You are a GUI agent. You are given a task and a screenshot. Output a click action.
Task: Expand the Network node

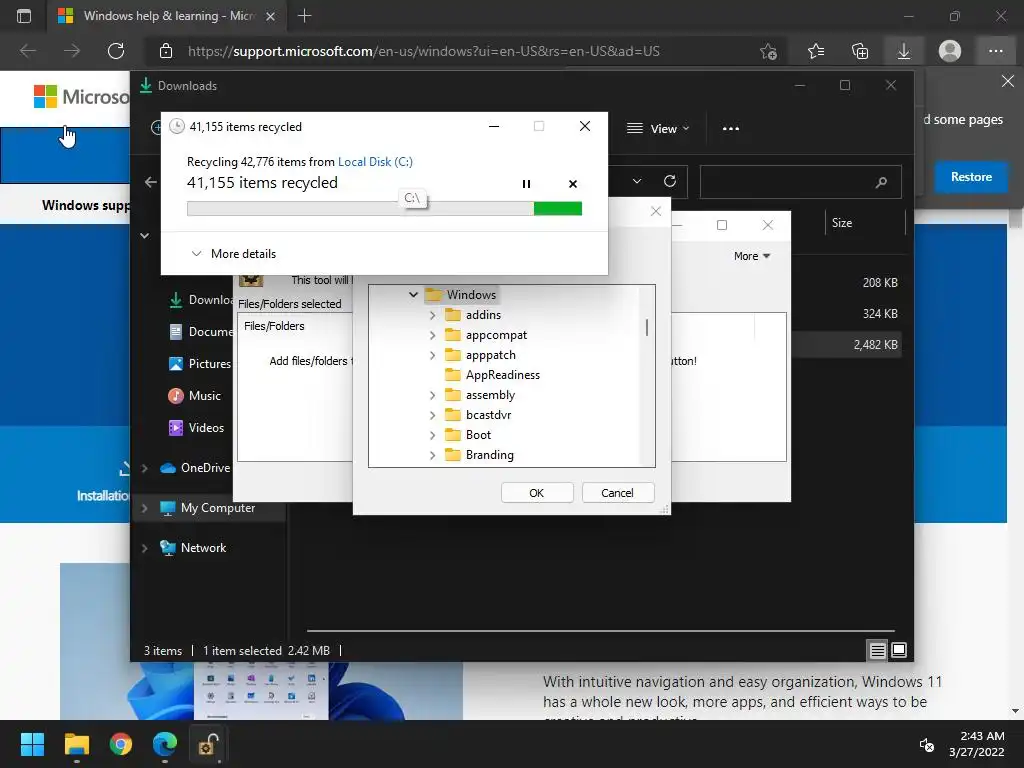[x=145, y=549]
